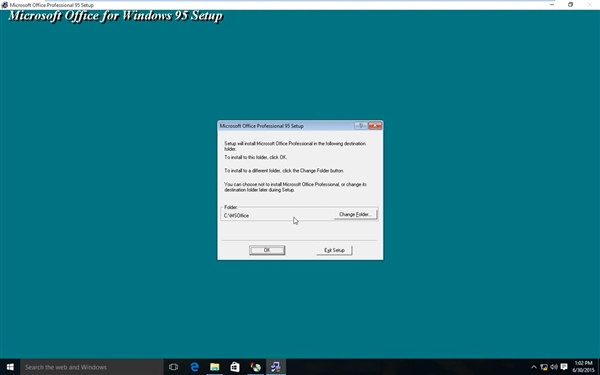Click the volume speaker tray icon
Screen dimensions: 600x375
[x=554, y=367]
